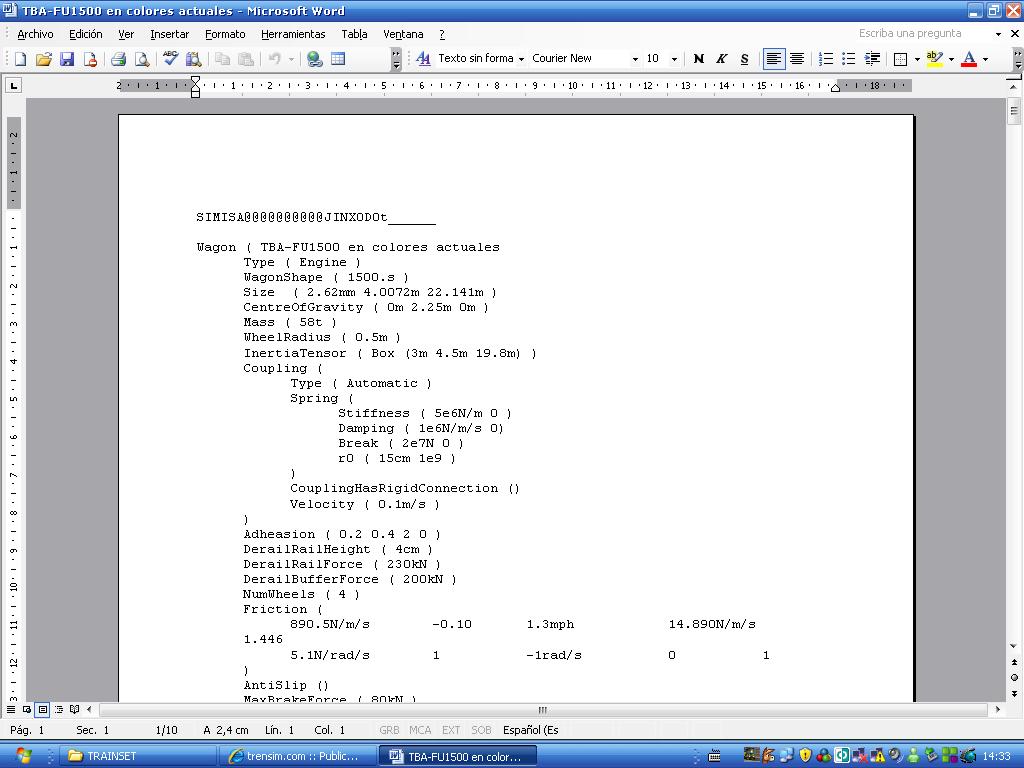The width and height of the screenshot is (1024, 768).
Task: Open the Formato menu
Action: (225, 34)
